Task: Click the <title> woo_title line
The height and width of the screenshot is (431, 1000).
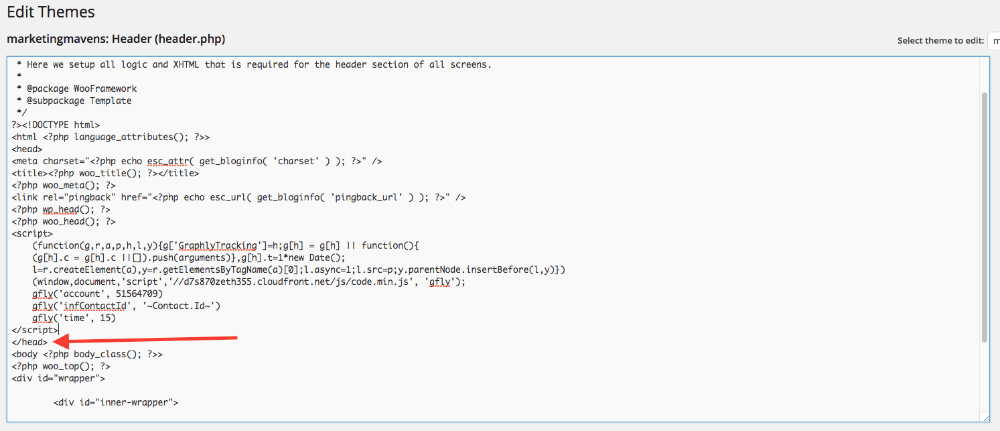Action: click(x=105, y=173)
